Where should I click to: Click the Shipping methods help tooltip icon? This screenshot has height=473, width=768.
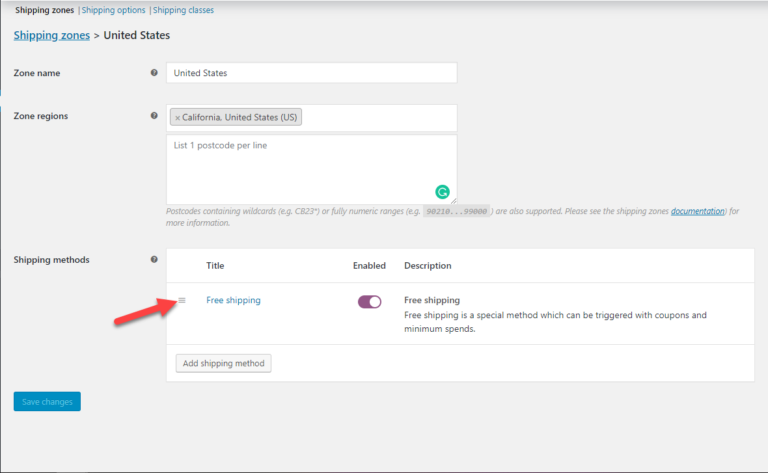tap(154, 260)
